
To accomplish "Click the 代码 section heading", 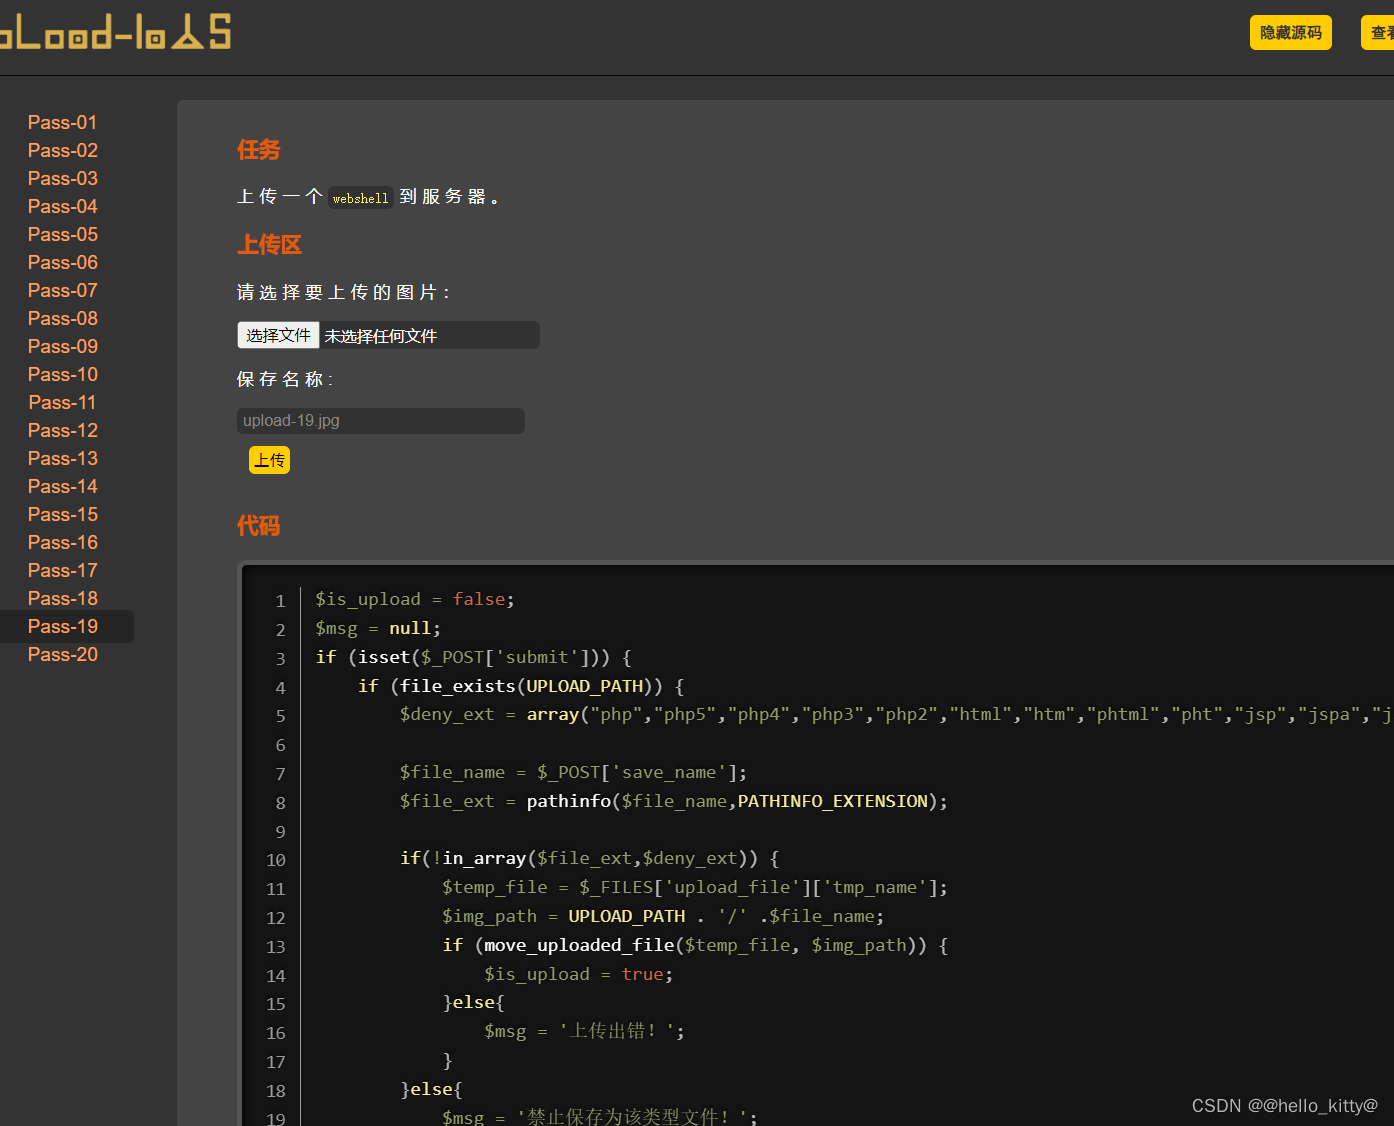I will point(259,526).
